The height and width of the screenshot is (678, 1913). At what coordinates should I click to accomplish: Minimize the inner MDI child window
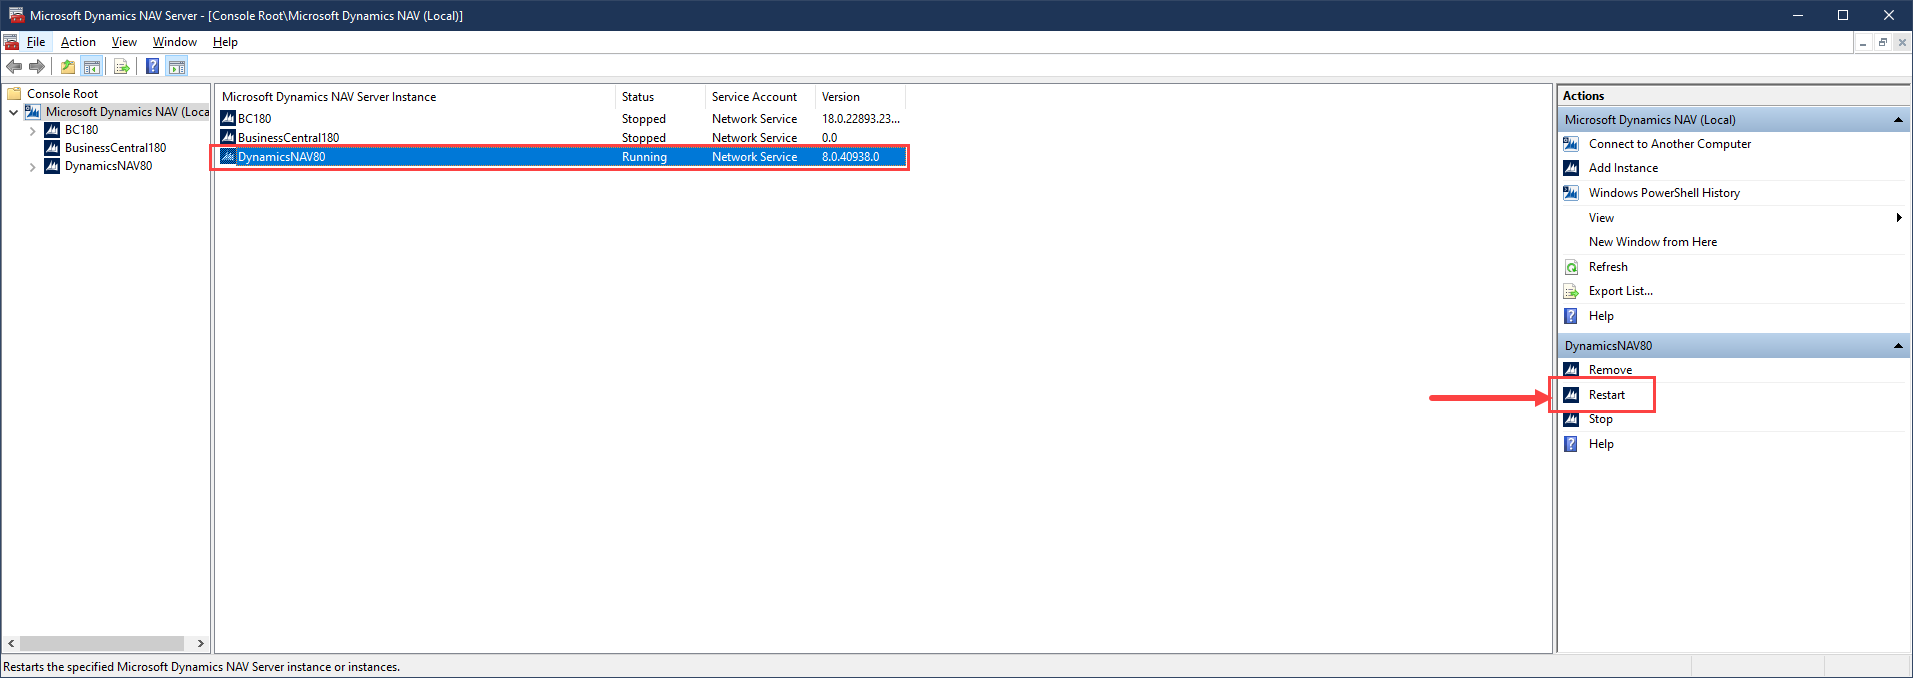pos(1863,43)
